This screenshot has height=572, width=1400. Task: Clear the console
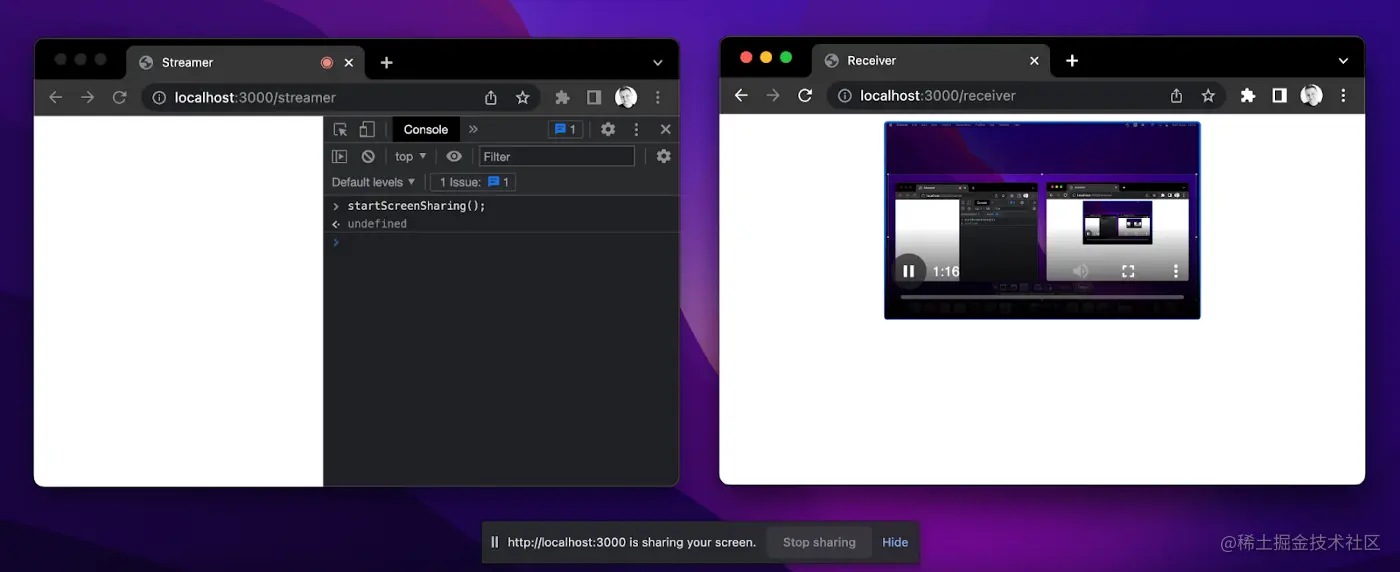point(368,156)
